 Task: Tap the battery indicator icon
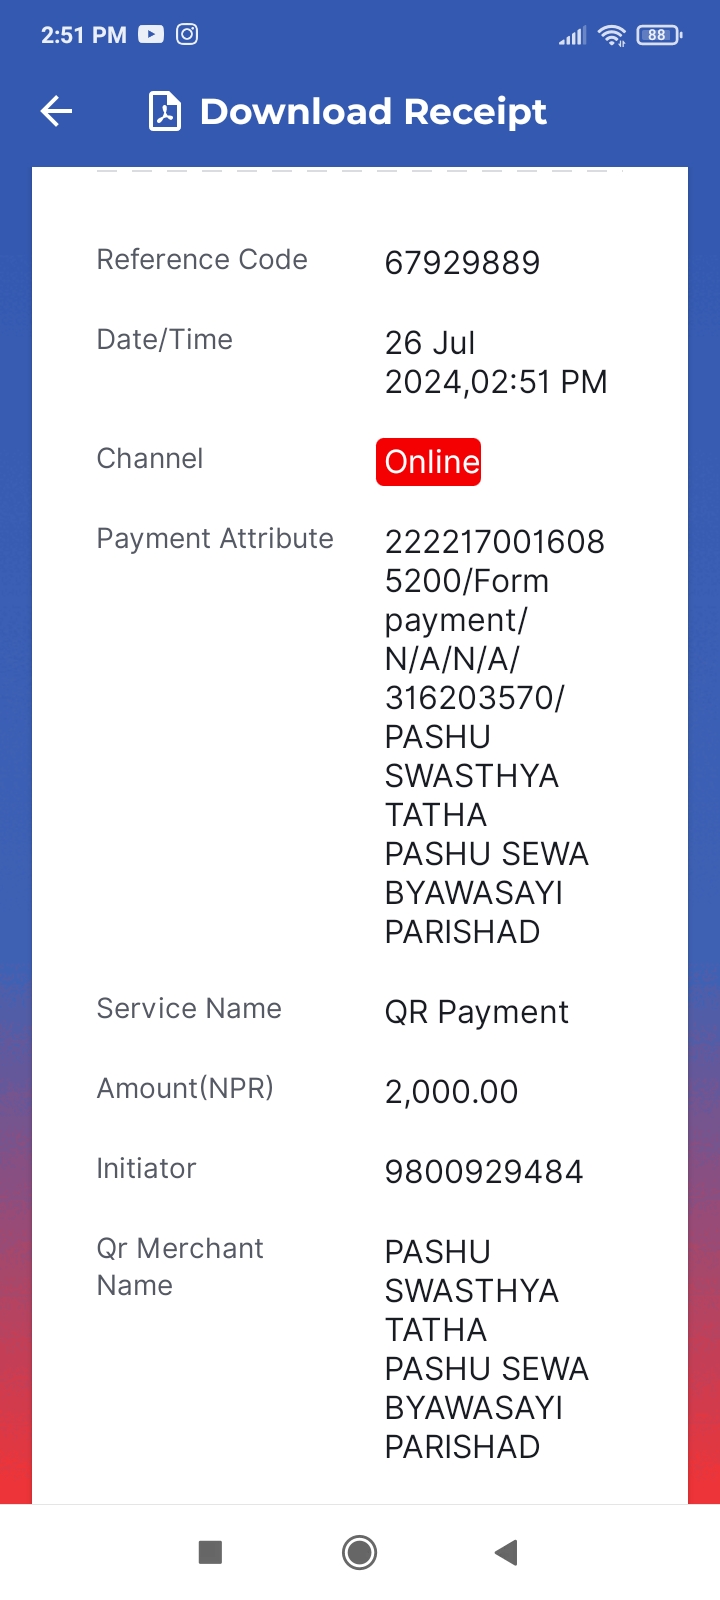click(x=659, y=35)
